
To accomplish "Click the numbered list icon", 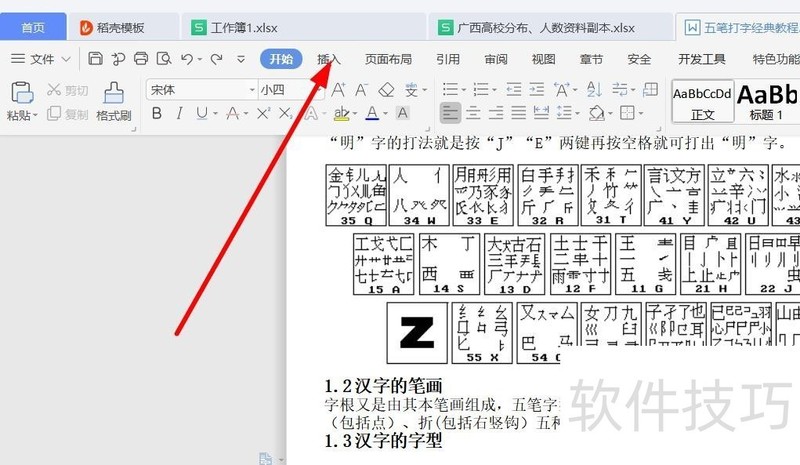I will (x=481, y=90).
